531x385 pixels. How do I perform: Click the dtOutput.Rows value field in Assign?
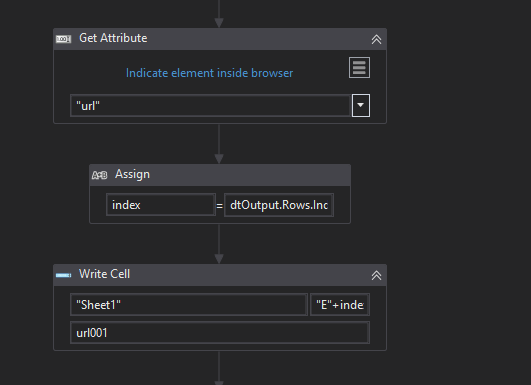[x=279, y=205]
